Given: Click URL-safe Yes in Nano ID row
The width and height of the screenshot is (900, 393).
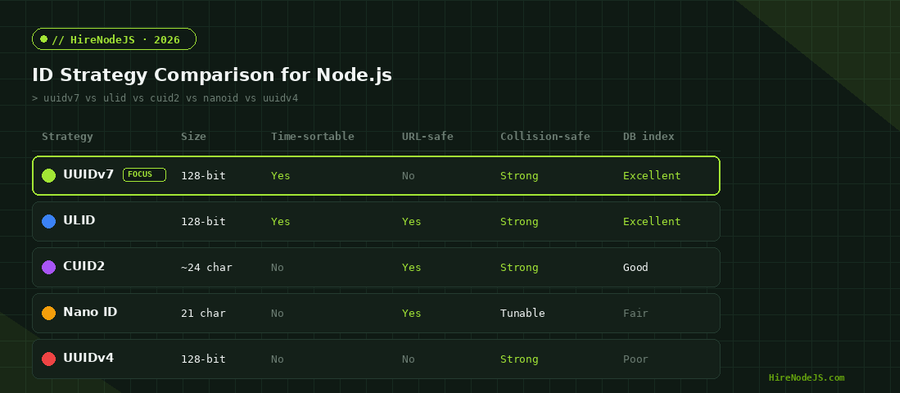Looking at the screenshot, I should click(412, 313).
